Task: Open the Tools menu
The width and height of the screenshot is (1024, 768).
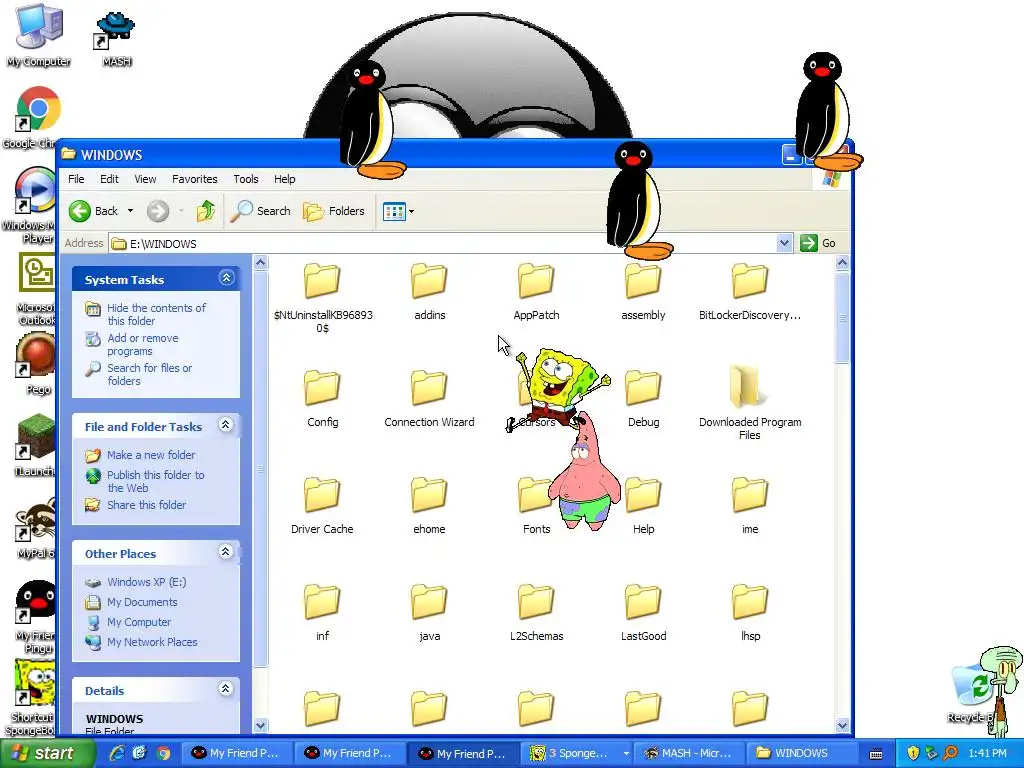Action: click(x=246, y=179)
